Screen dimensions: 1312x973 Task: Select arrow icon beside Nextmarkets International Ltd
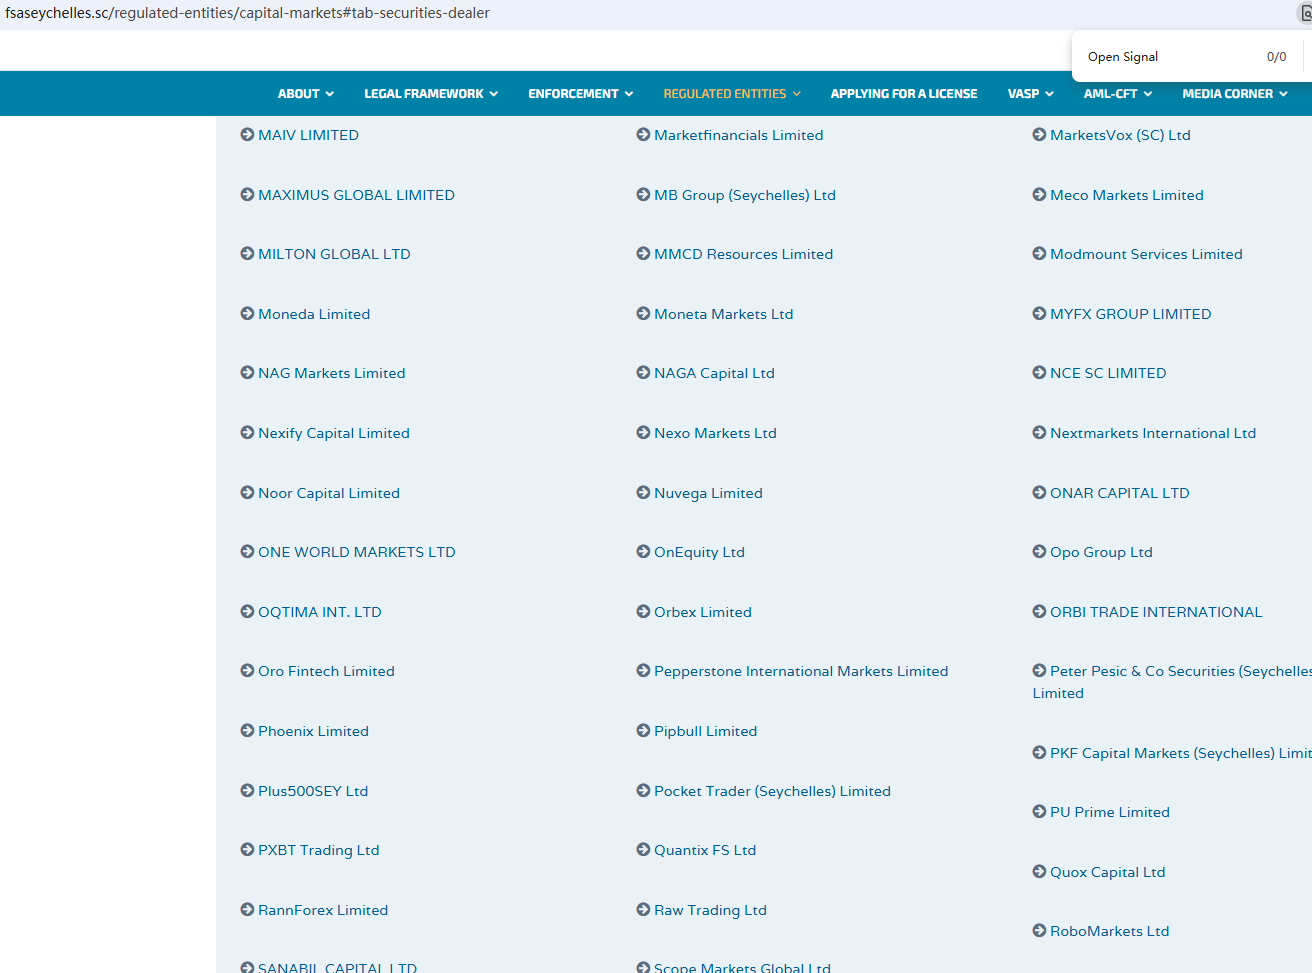[x=1039, y=433]
